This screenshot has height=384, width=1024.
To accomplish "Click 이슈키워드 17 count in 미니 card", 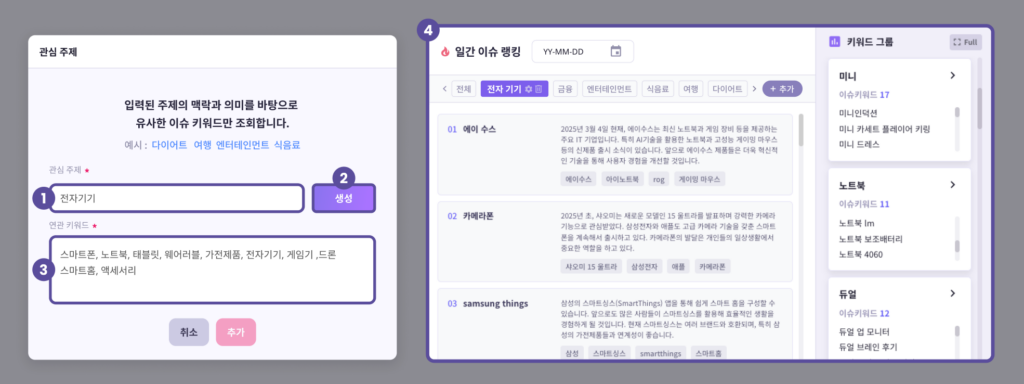I will 864,95.
